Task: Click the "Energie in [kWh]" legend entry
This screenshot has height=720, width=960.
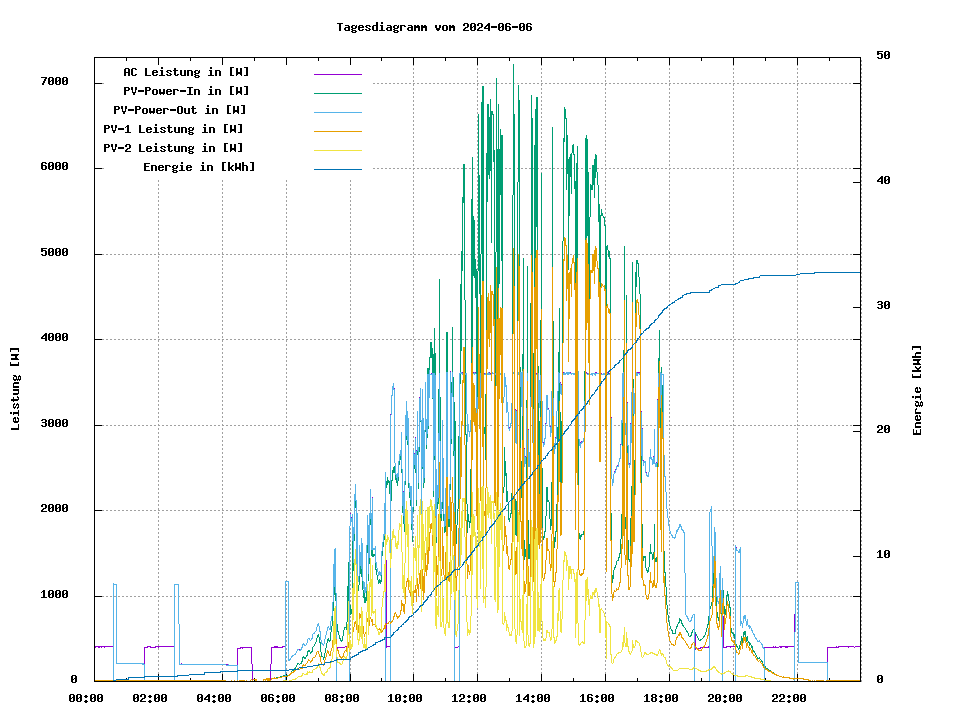Action: [199, 167]
